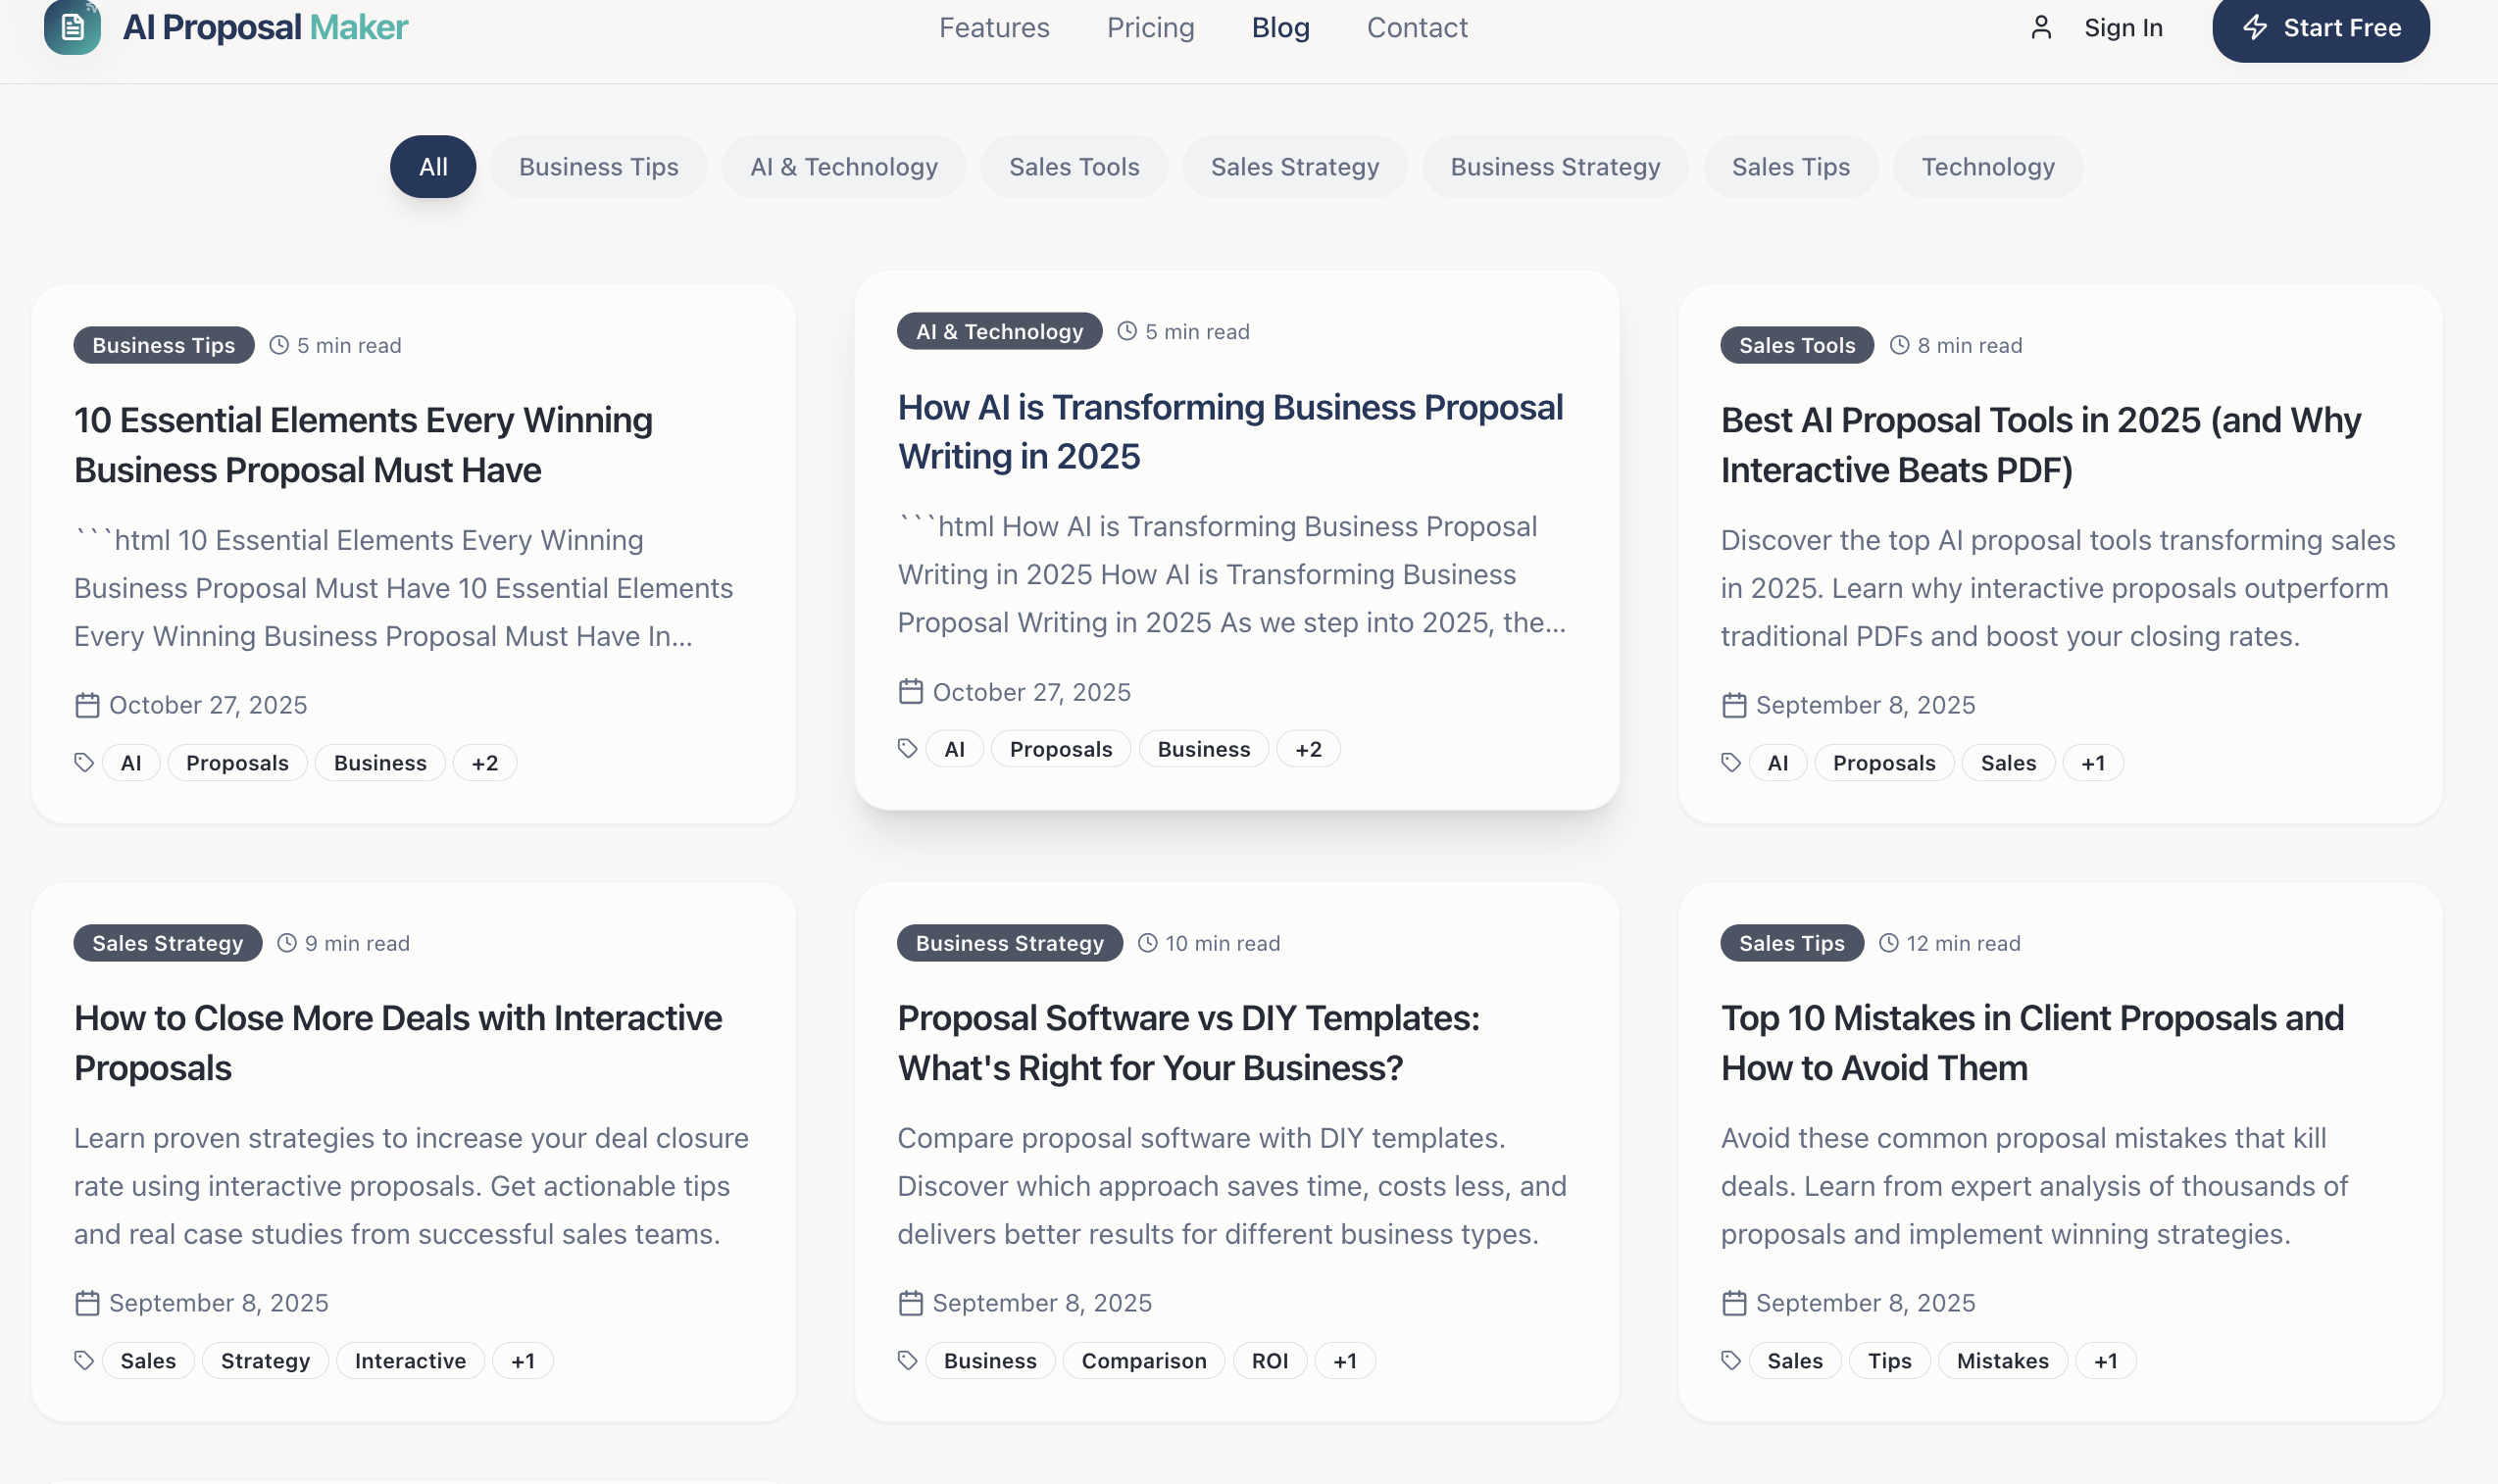Click the calendar icon next to October 27, 2025
Viewport: 2498px width, 1484px height.
(87, 704)
